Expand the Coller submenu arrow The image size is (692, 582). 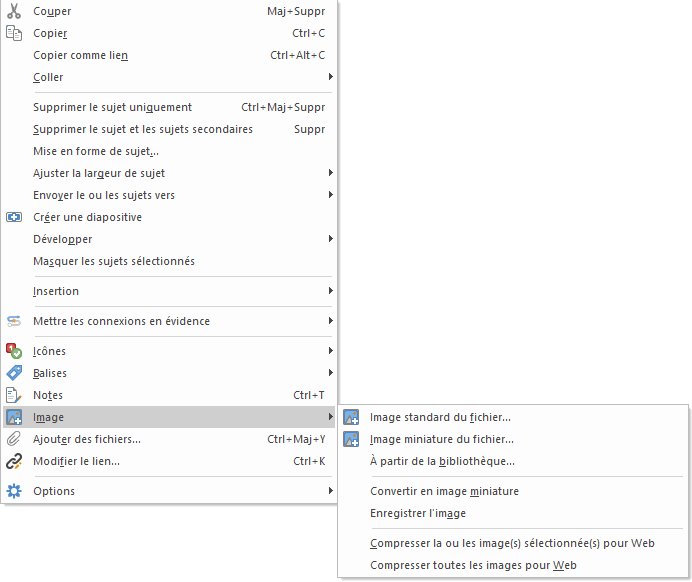330,77
